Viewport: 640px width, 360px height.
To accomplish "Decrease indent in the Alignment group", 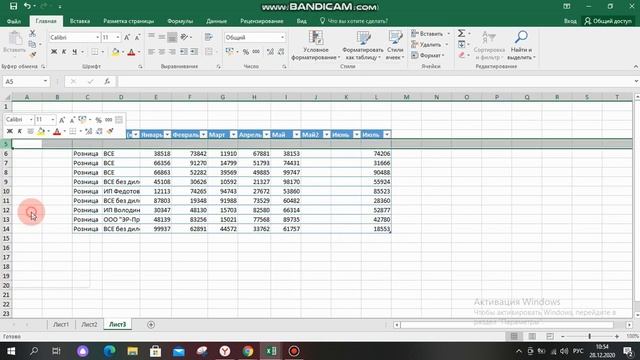I will 184,52.
